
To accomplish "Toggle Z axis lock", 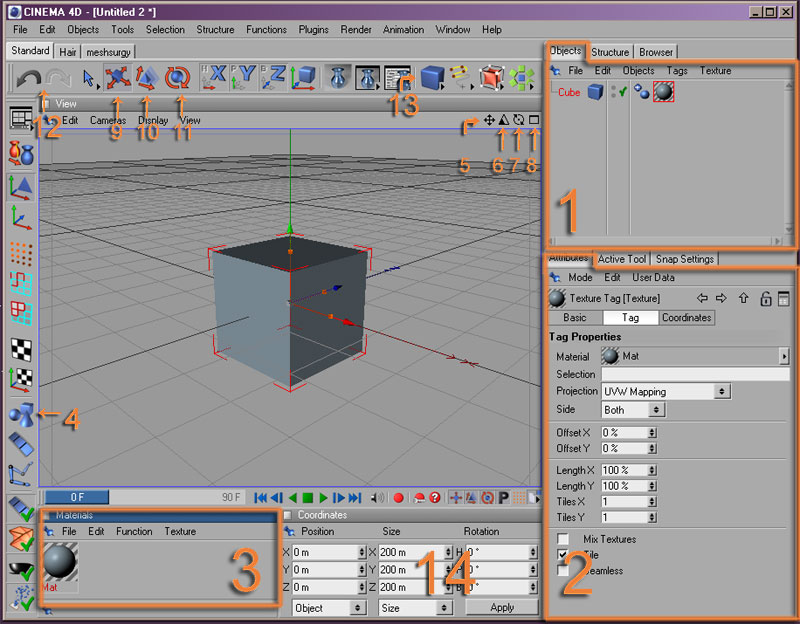I will (x=273, y=77).
